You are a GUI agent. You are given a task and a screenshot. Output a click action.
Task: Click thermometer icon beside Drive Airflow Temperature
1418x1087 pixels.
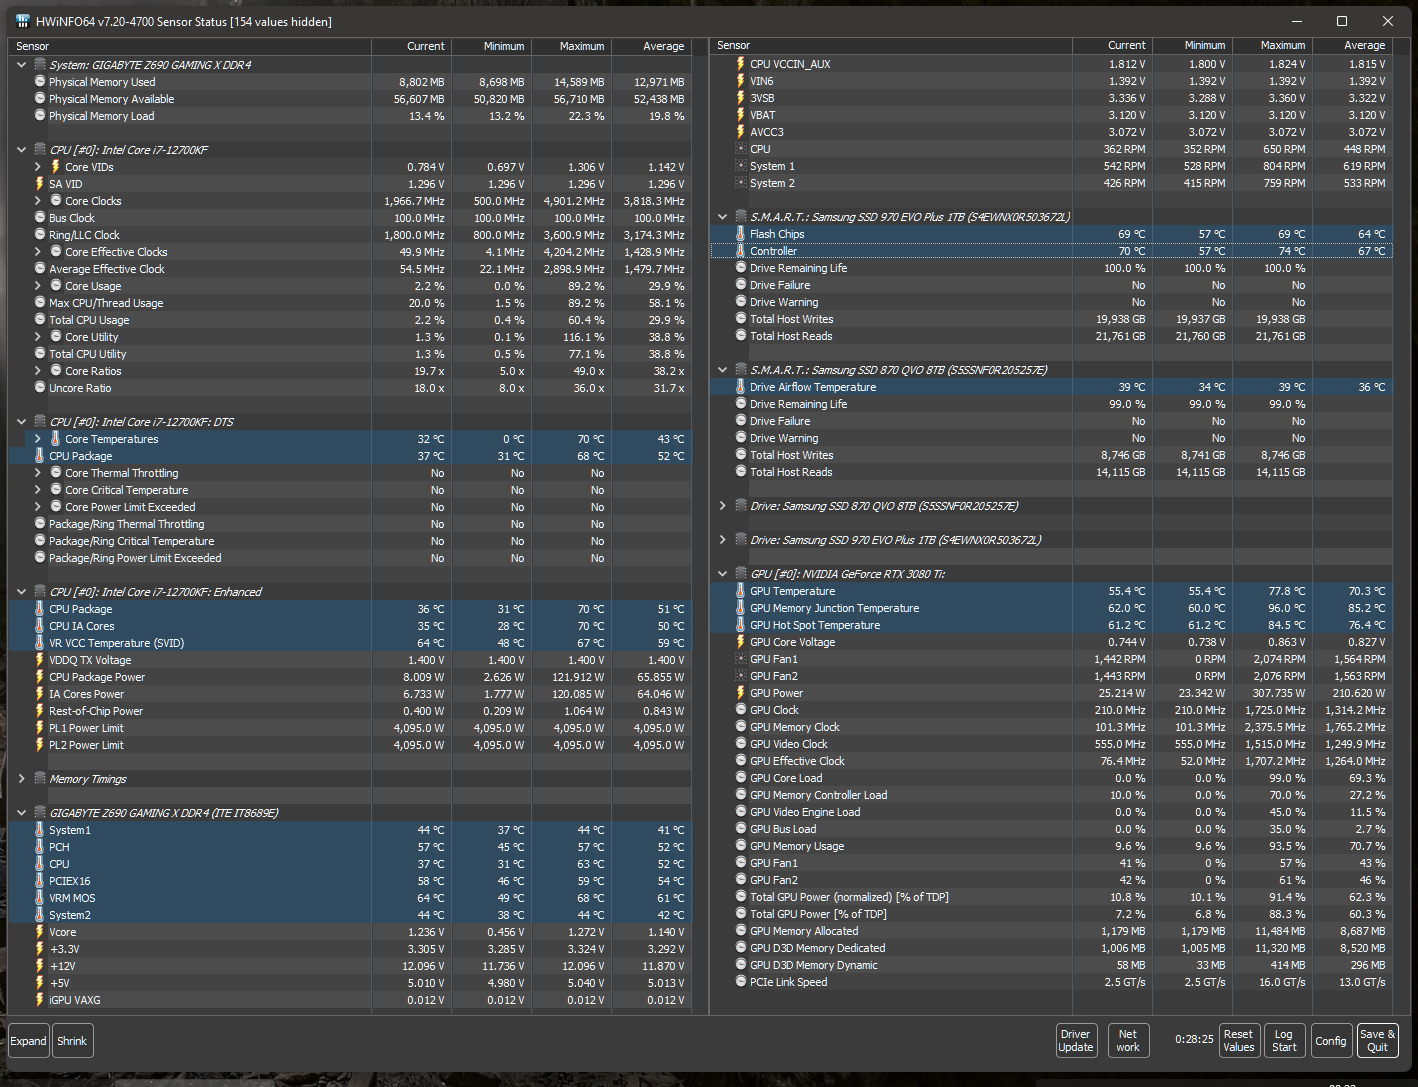pyautogui.click(x=741, y=387)
